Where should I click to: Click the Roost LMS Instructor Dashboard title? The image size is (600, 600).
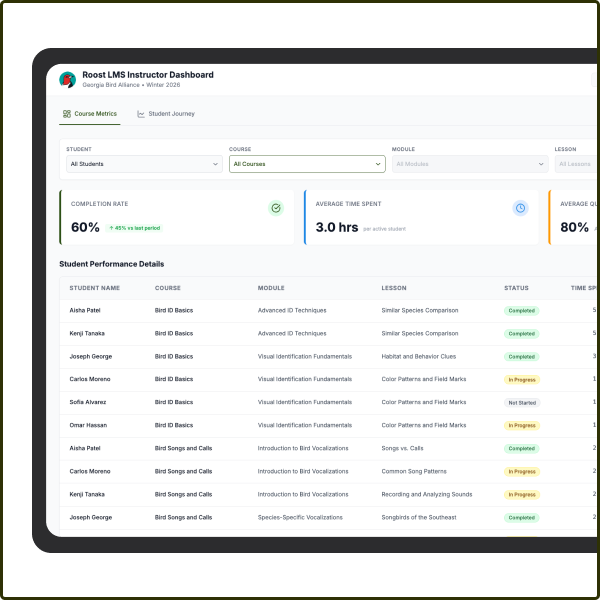(148, 75)
